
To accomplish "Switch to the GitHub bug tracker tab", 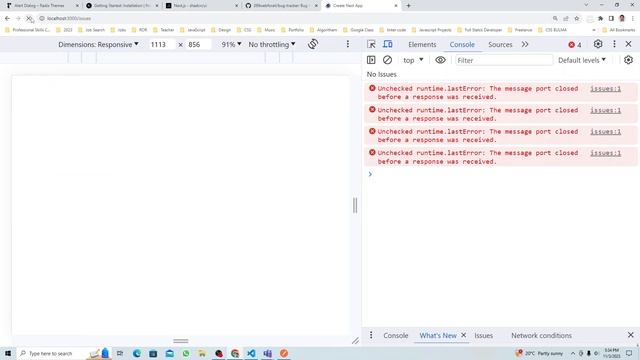I will coord(281,6).
